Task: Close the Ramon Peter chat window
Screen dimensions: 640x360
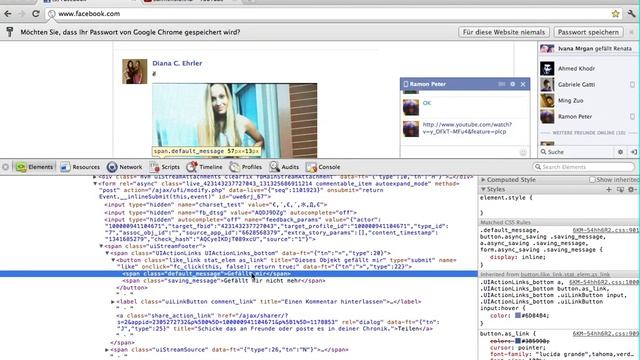Action: click(x=523, y=84)
